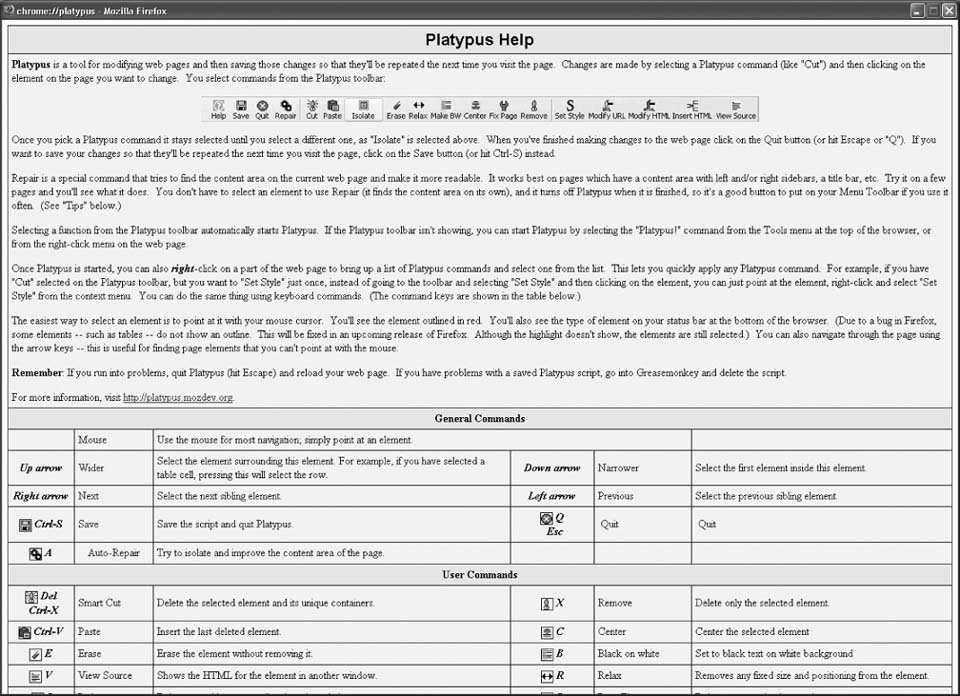Select the Modify HTML tool in toolbar
Viewport: 960px width, 696px height.
tap(649, 109)
